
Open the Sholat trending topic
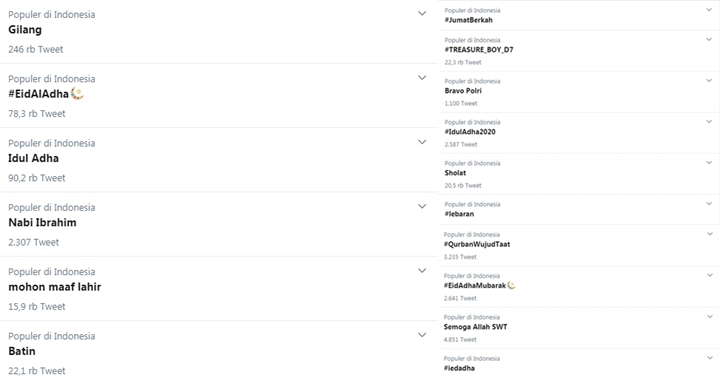point(455,173)
